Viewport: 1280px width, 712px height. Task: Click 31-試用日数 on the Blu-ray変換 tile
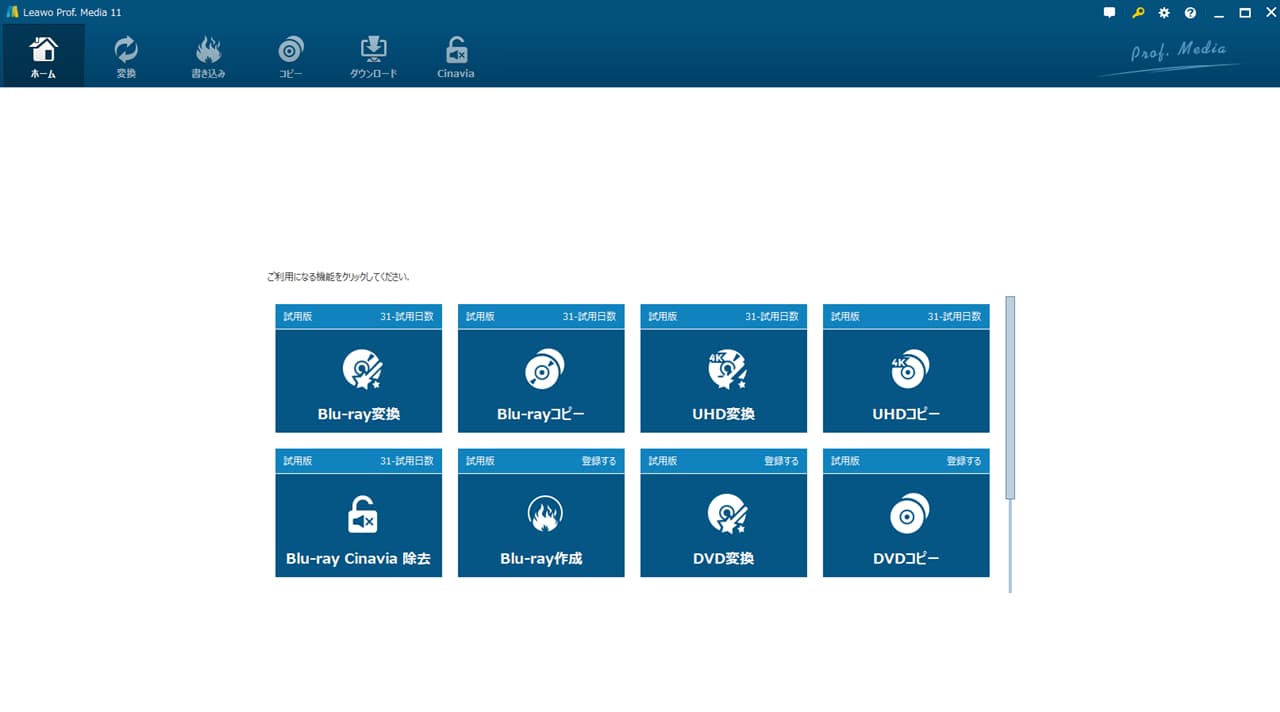(407, 316)
